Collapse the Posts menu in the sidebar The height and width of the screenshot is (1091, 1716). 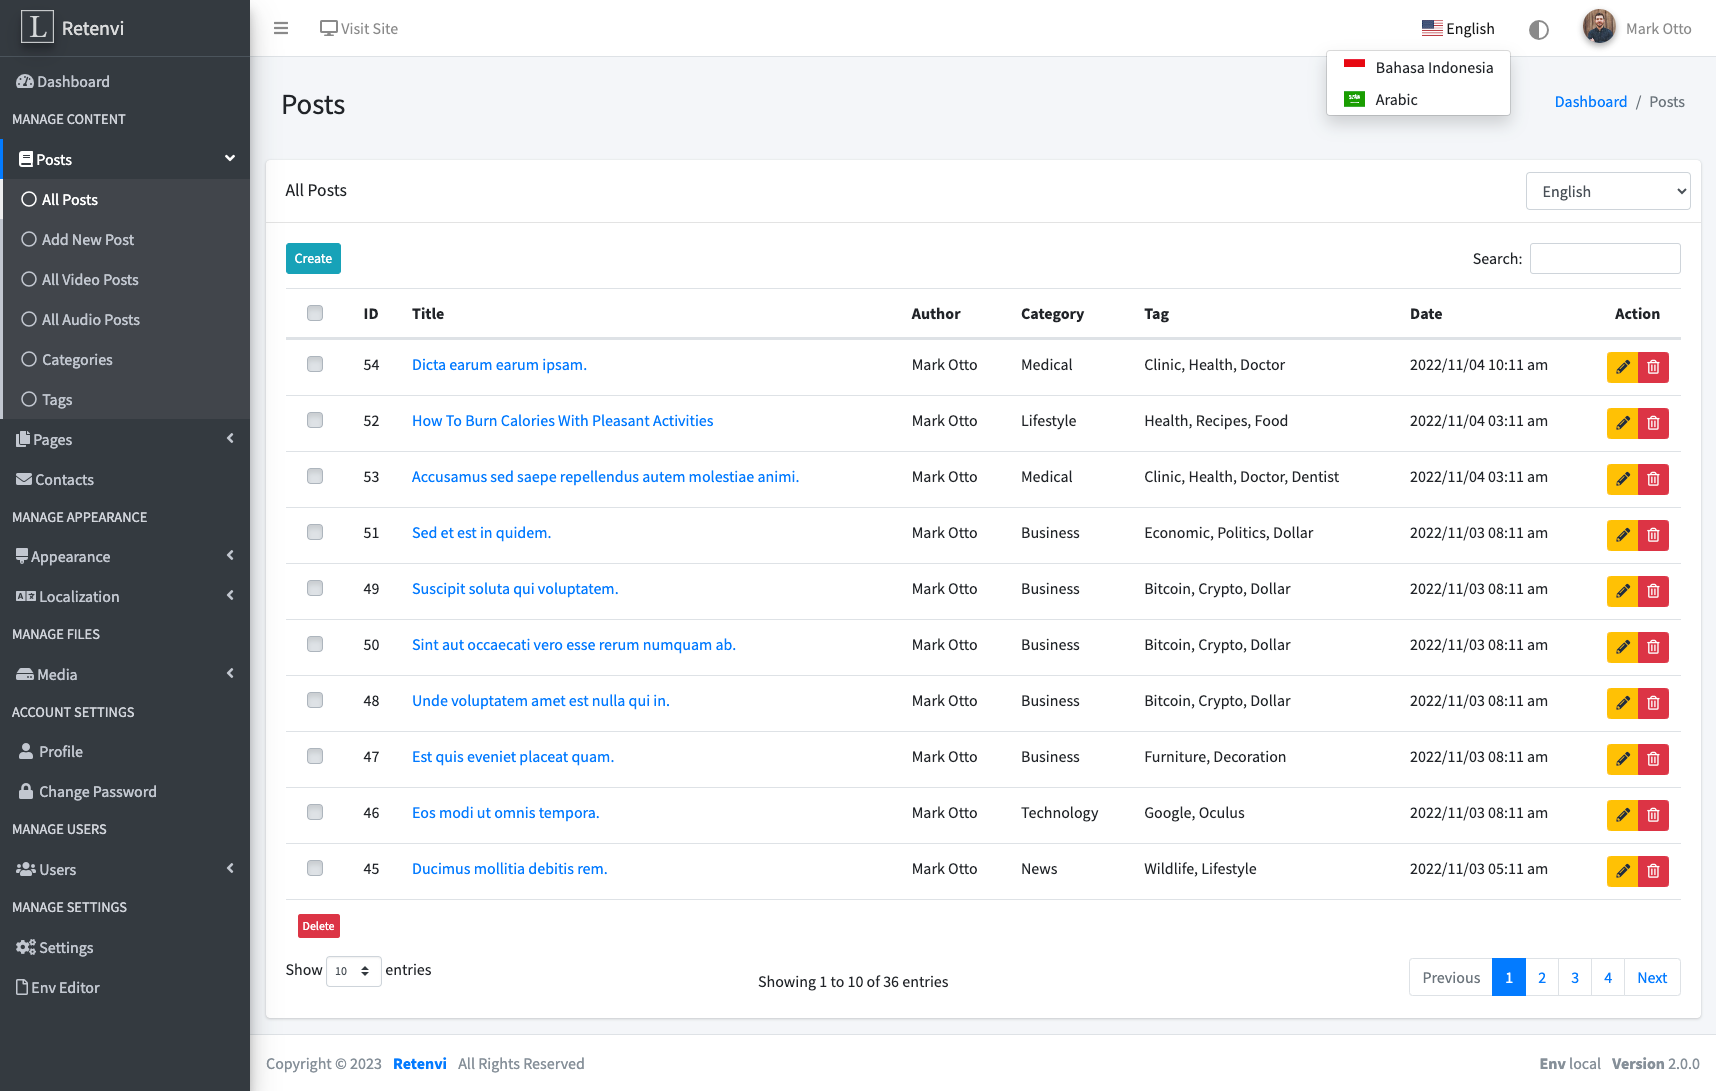point(229,158)
